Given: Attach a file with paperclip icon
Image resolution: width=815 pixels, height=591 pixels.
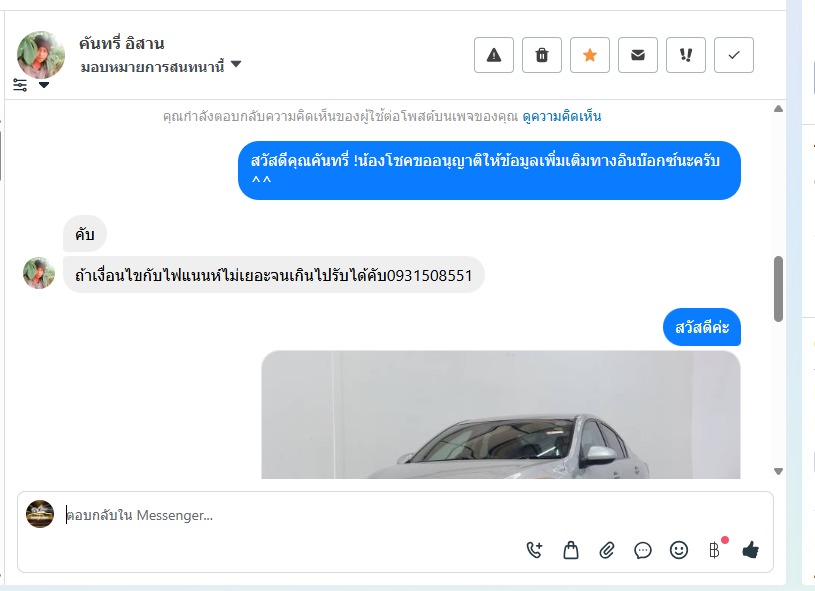Looking at the screenshot, I should click(x=607, y=550).
